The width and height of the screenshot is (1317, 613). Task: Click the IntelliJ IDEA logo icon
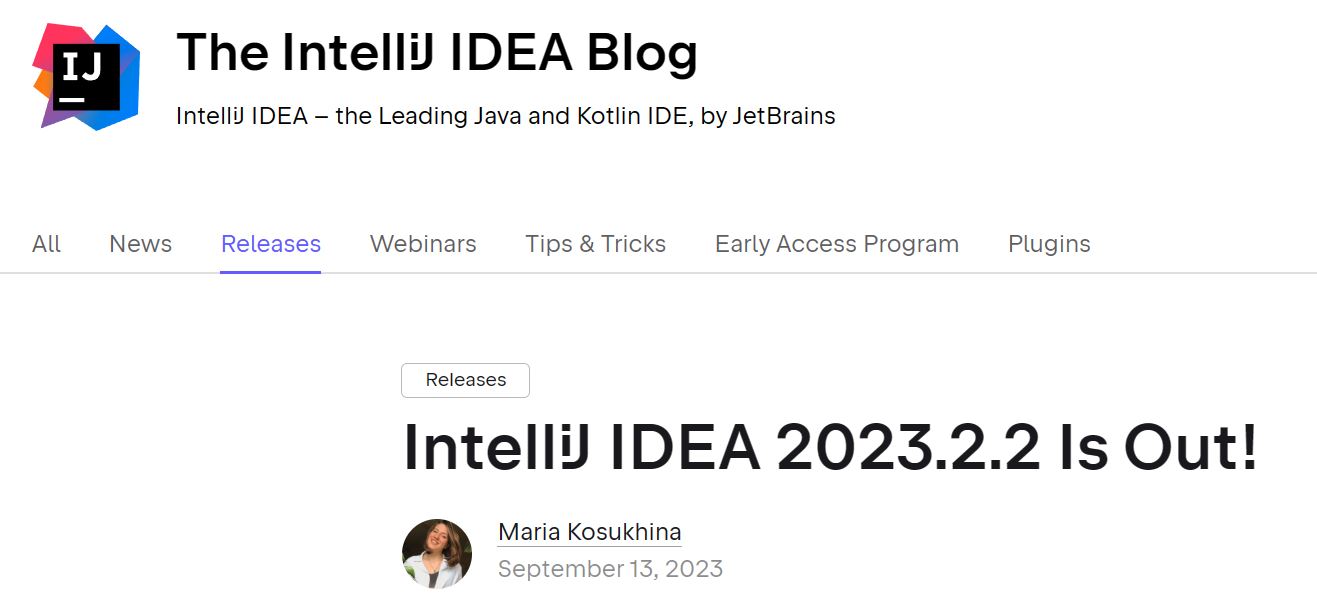[x=86, y=77]
